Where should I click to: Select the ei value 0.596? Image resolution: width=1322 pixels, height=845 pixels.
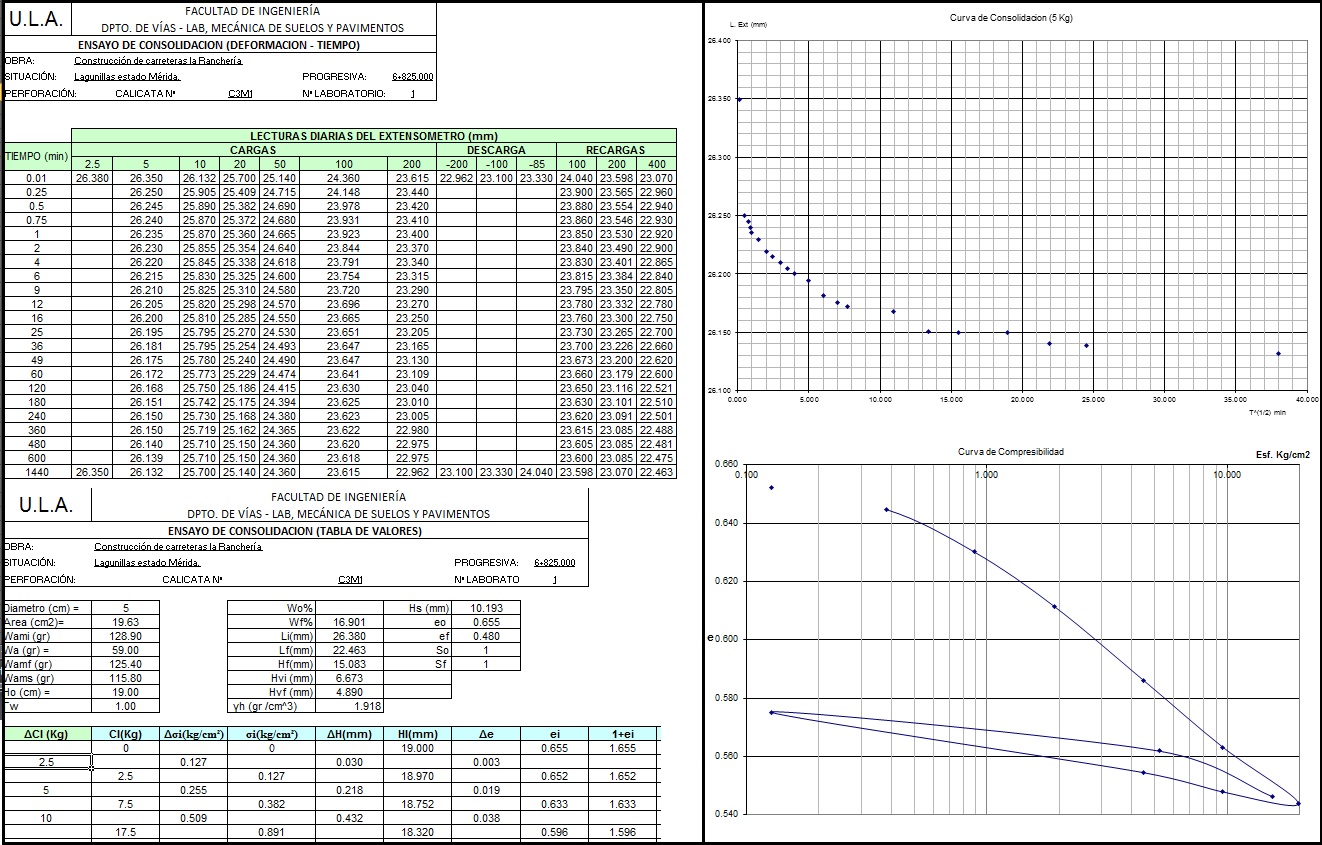pos(554,832)
